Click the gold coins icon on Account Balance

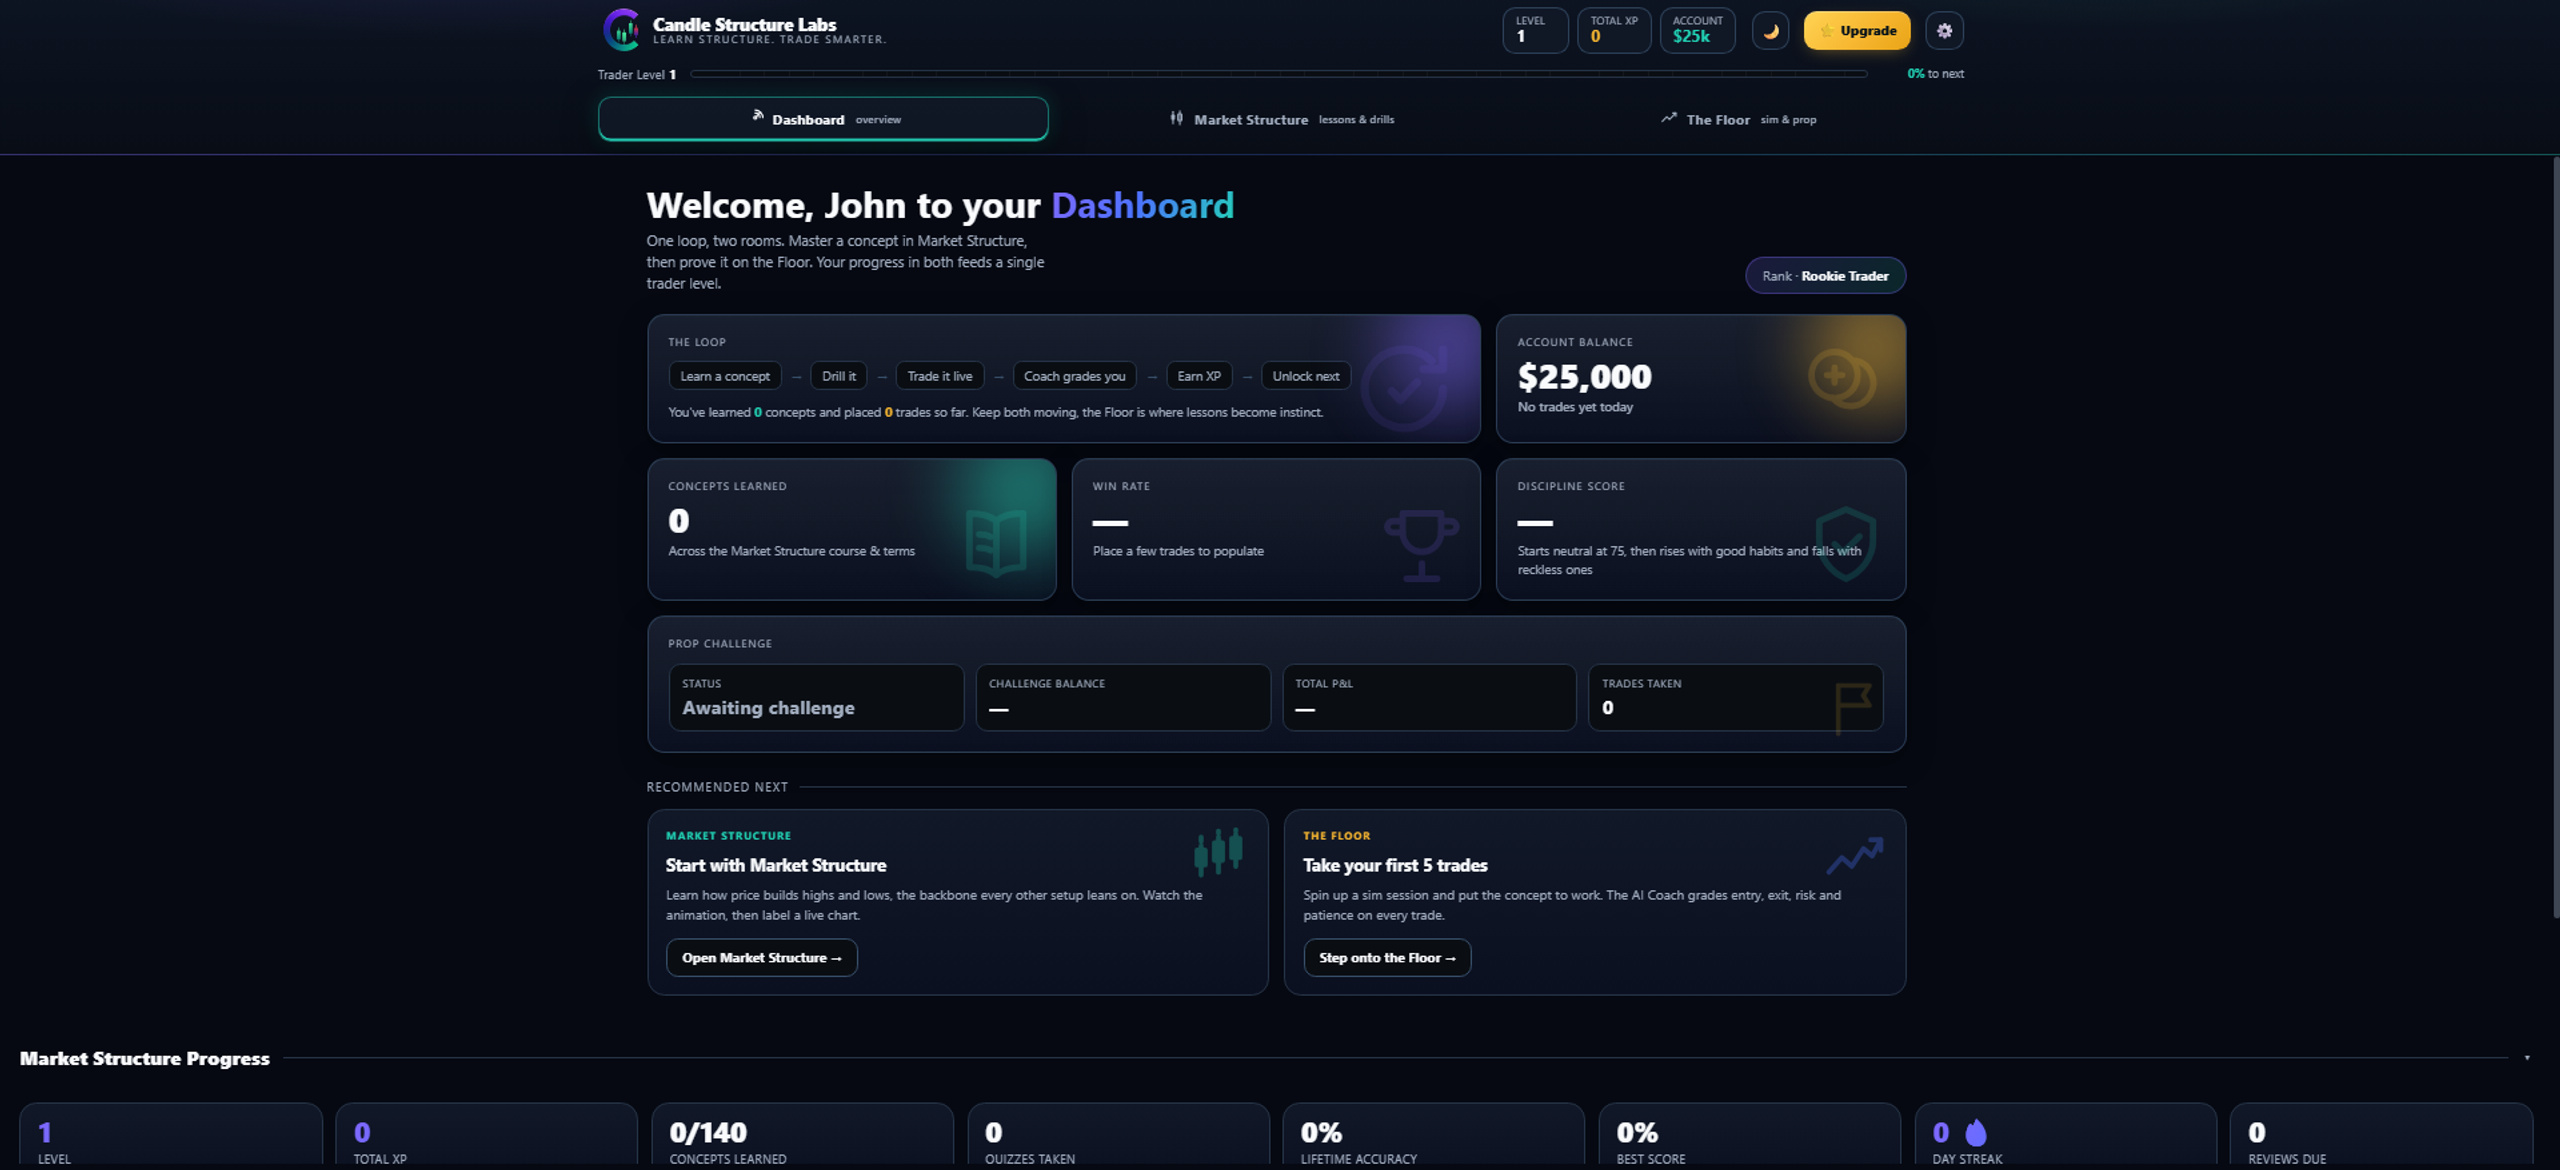coord(1842,379)
